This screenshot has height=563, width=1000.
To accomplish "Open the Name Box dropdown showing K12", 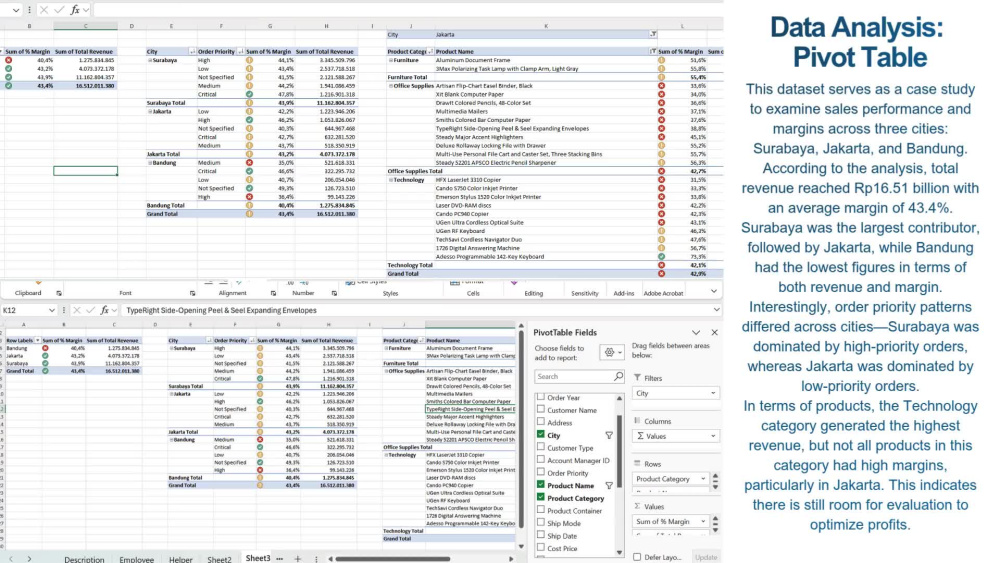I will 52,311.
